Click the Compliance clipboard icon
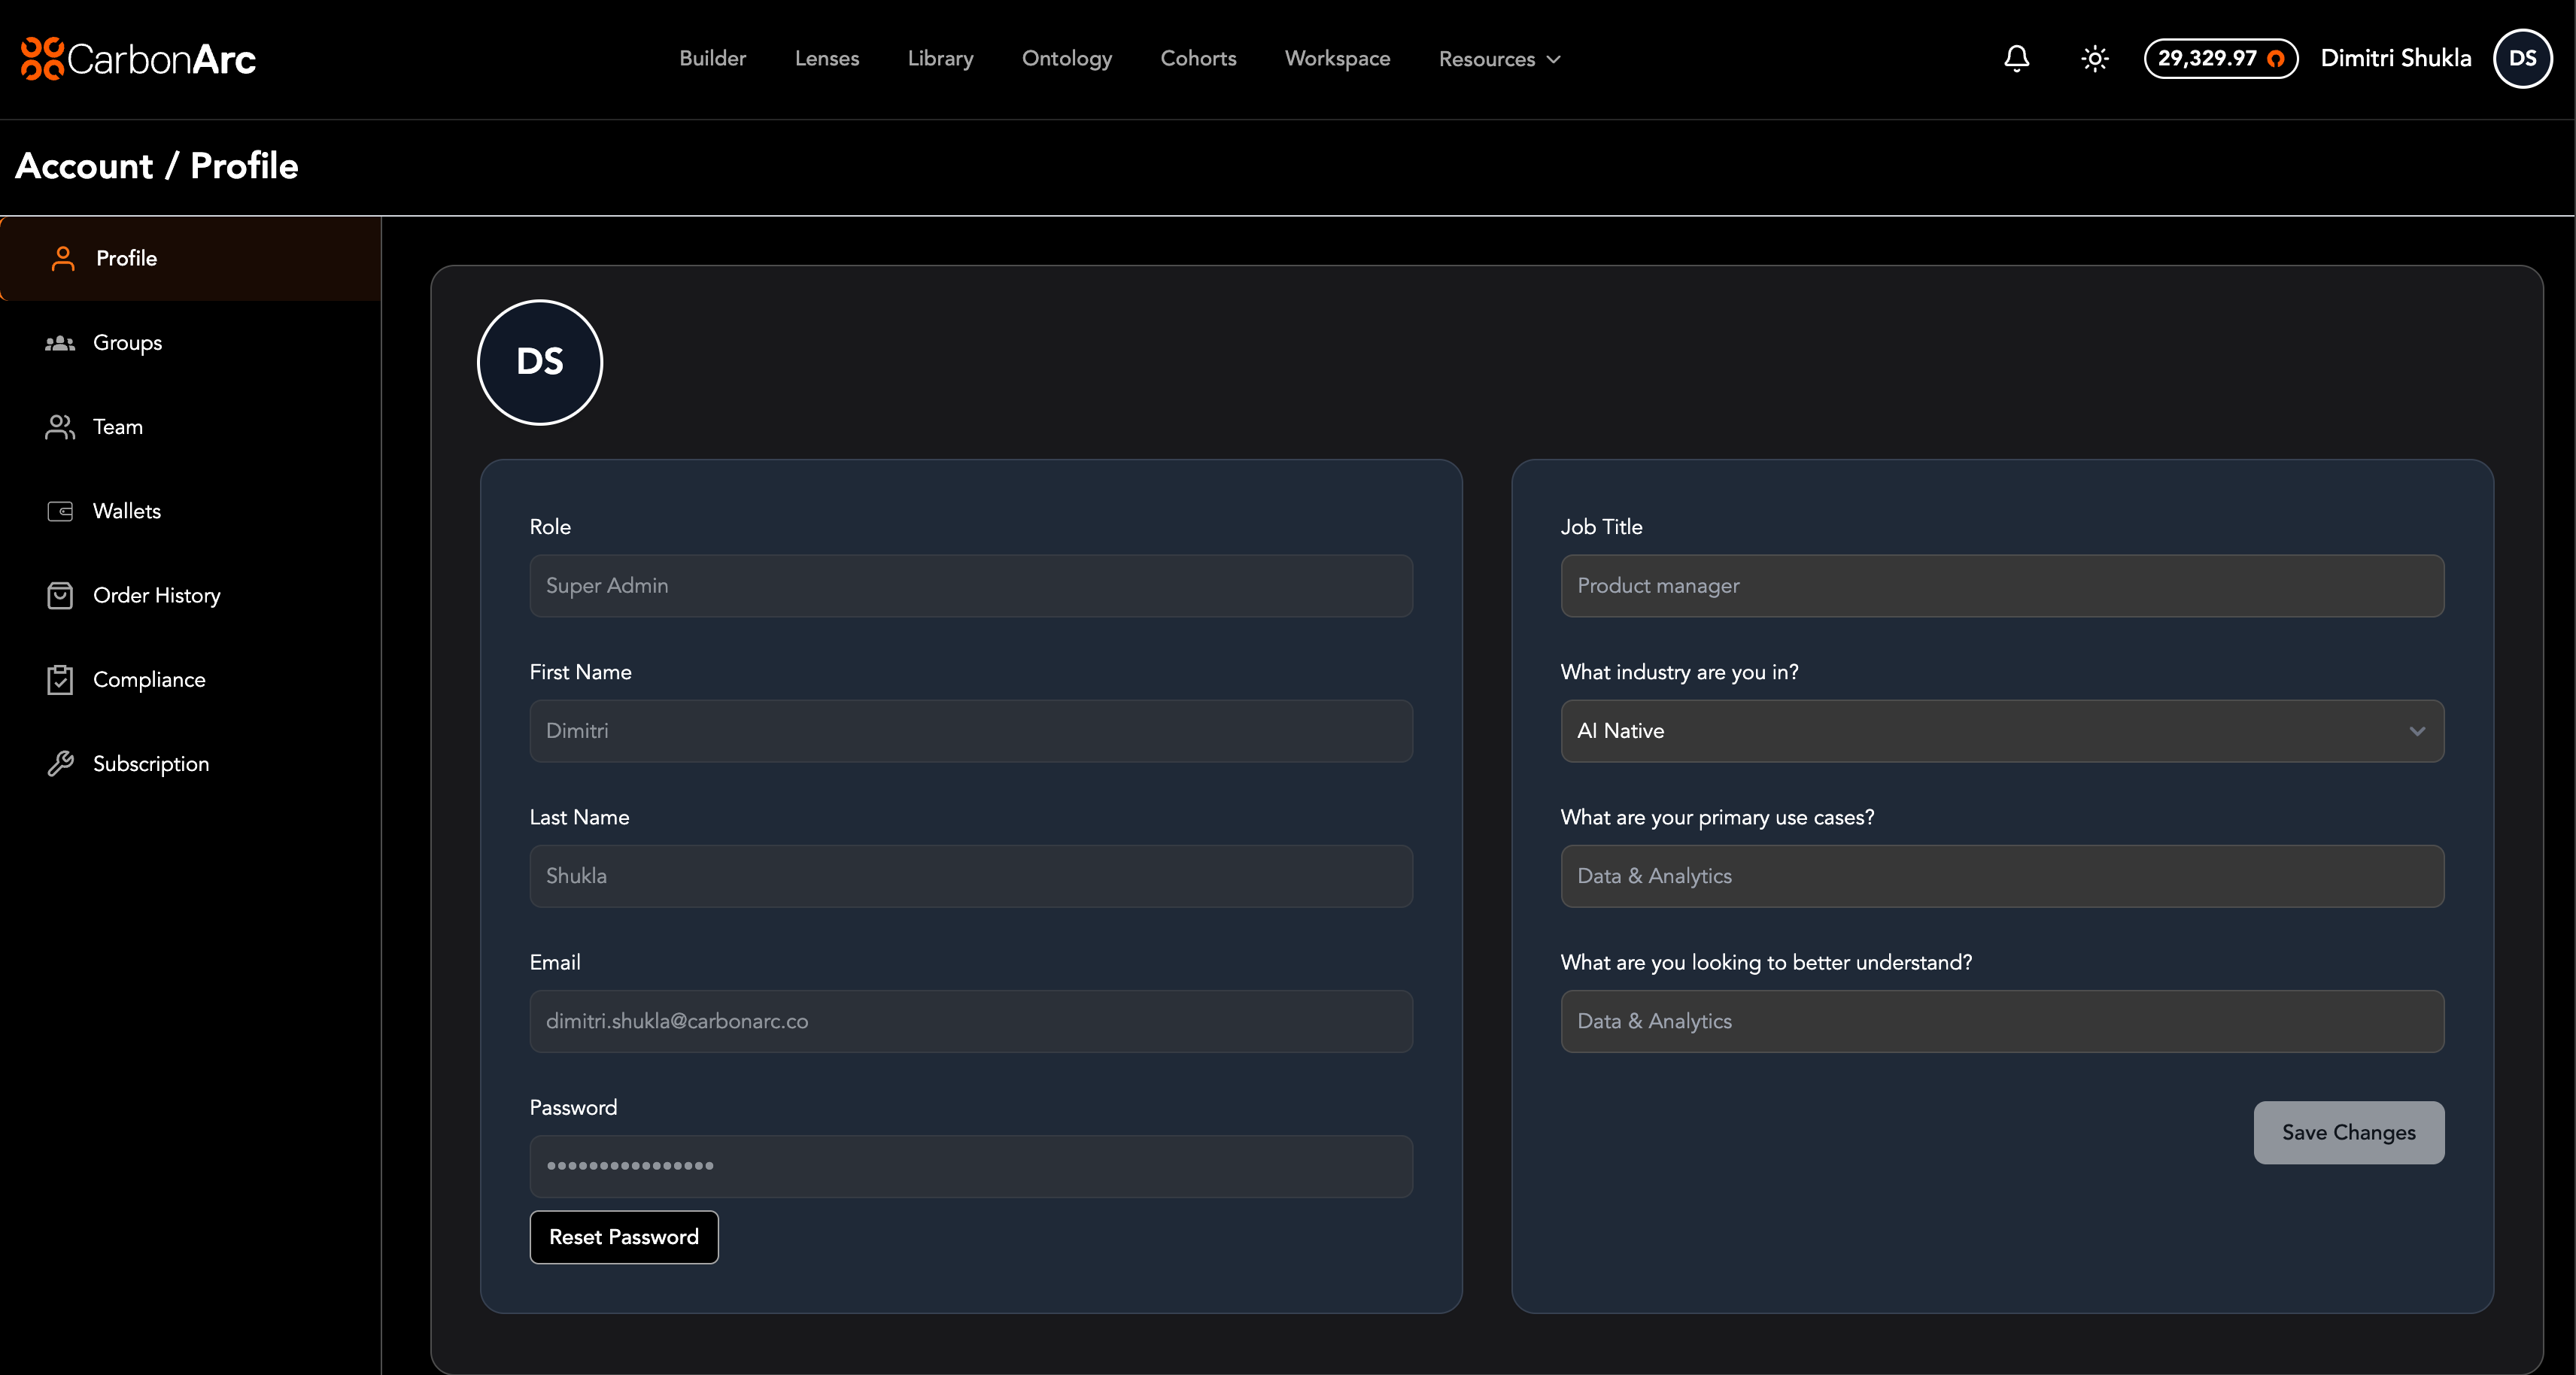Viewport: 2576px width, 1375px height. click(x=60, y=680)
